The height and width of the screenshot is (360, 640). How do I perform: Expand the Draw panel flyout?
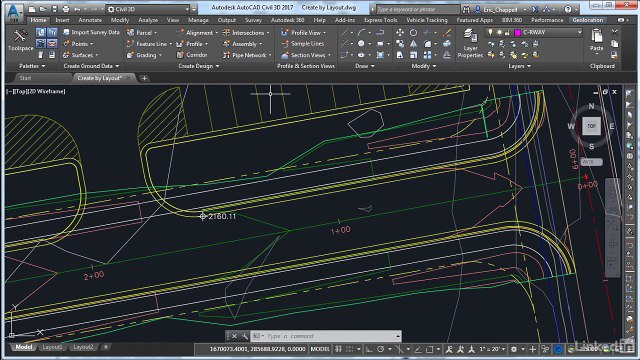[x=364, y=66]
